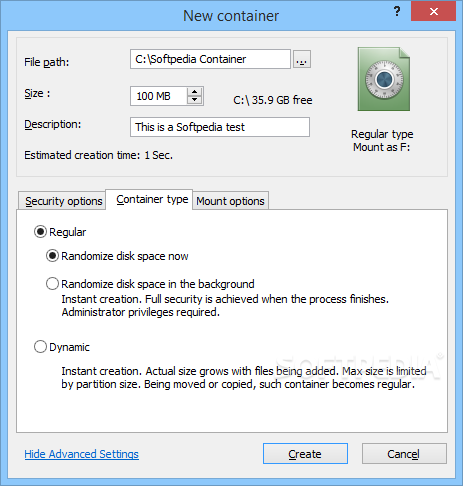Viewport: 463px width, 486px height.
Task: Click 'Administrator privileges required.' text
Action: tap(141, 312)
